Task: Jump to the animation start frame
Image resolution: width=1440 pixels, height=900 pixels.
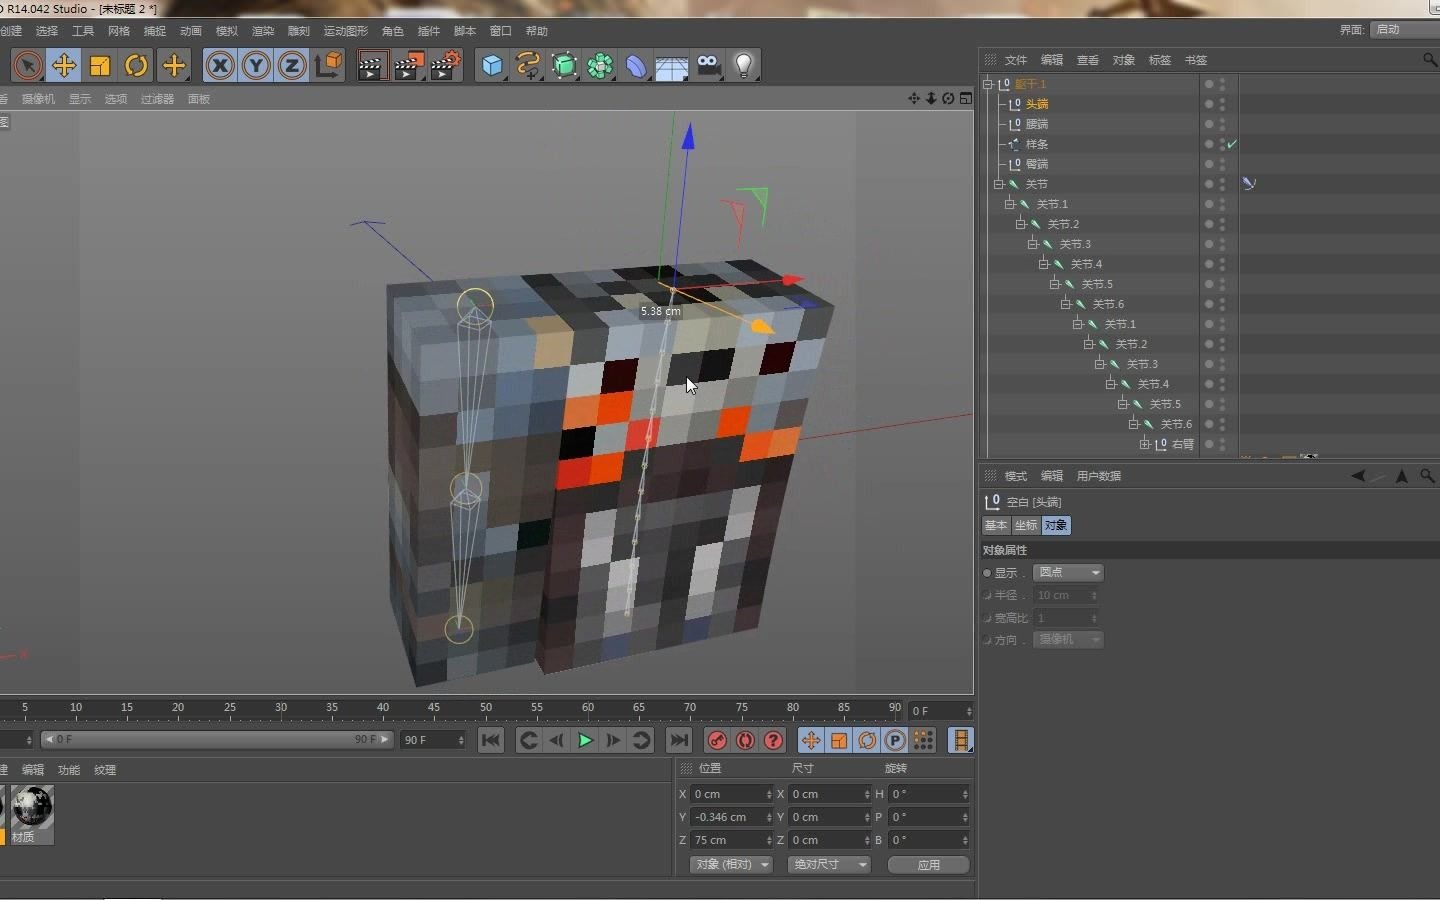Action: (490, 740)
